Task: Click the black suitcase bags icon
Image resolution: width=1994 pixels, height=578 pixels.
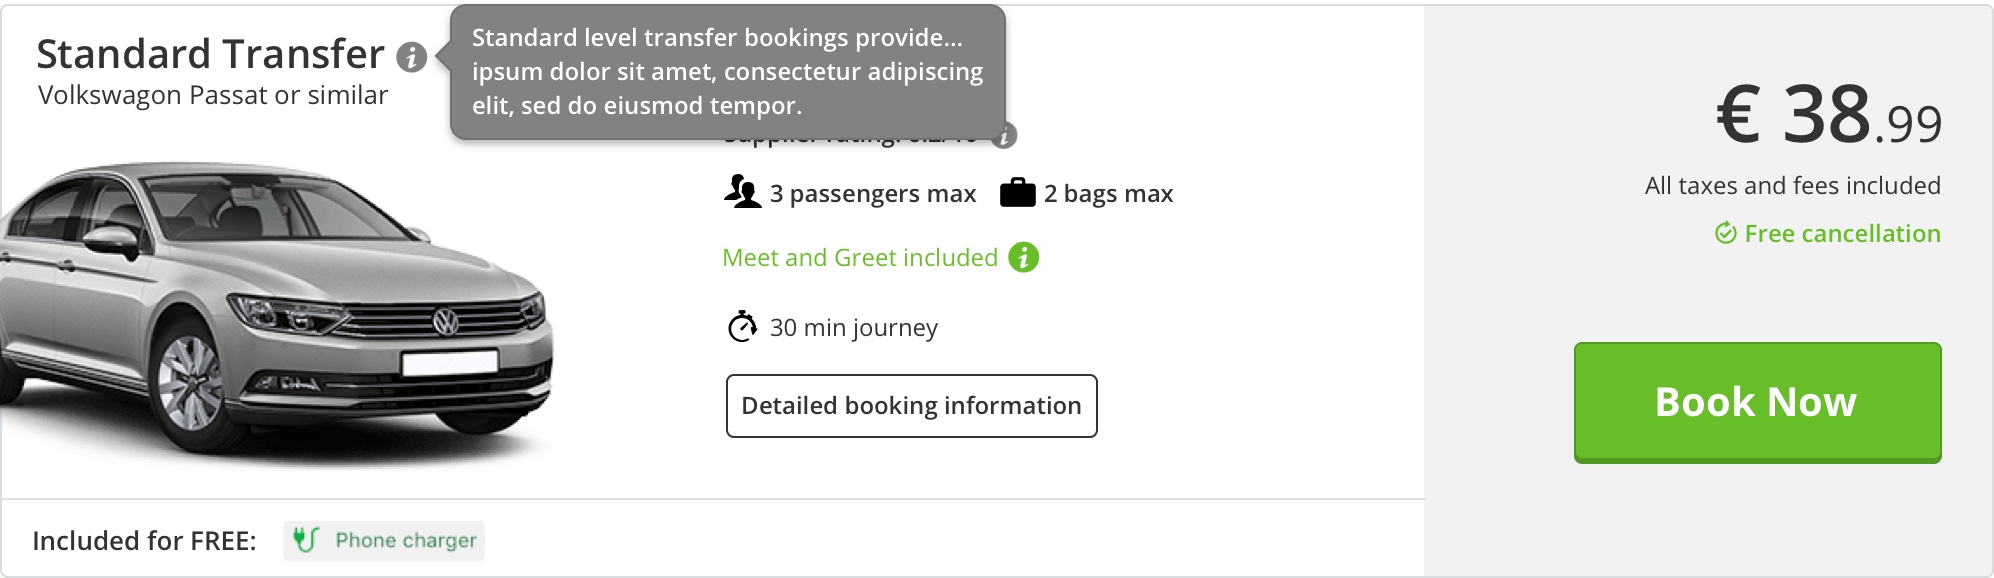Action: pyautogui.click(x=1017, y=192)
